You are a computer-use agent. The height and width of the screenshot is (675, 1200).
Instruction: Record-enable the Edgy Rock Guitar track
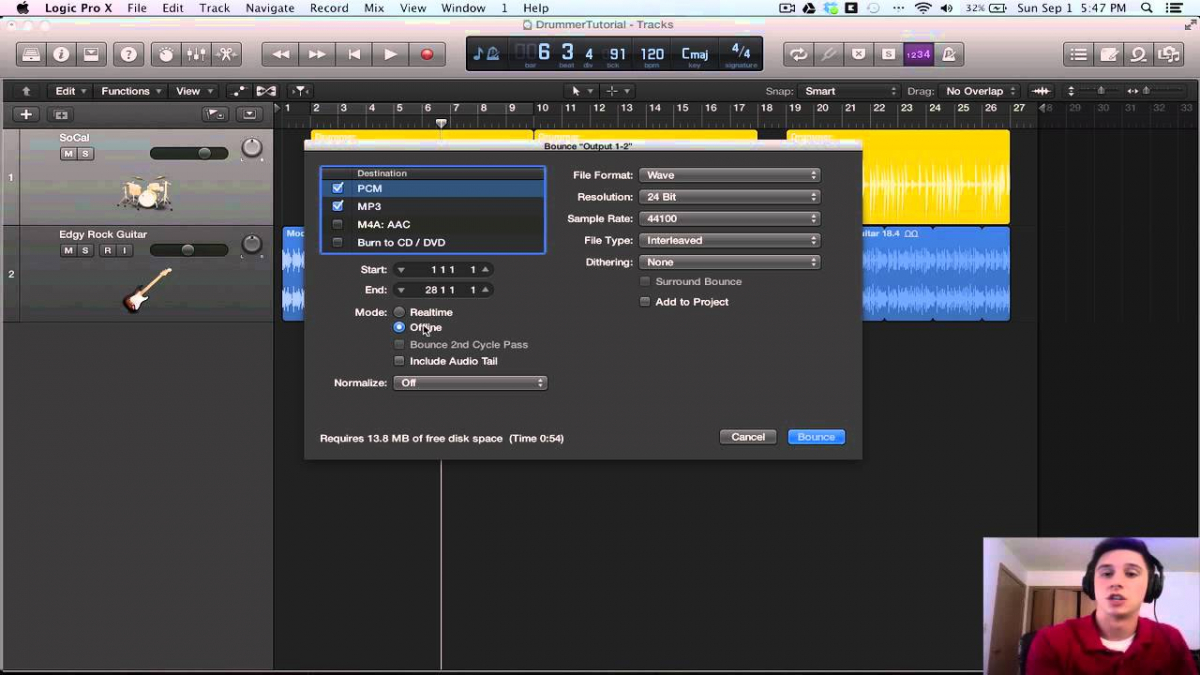click(x=106, y=250)
